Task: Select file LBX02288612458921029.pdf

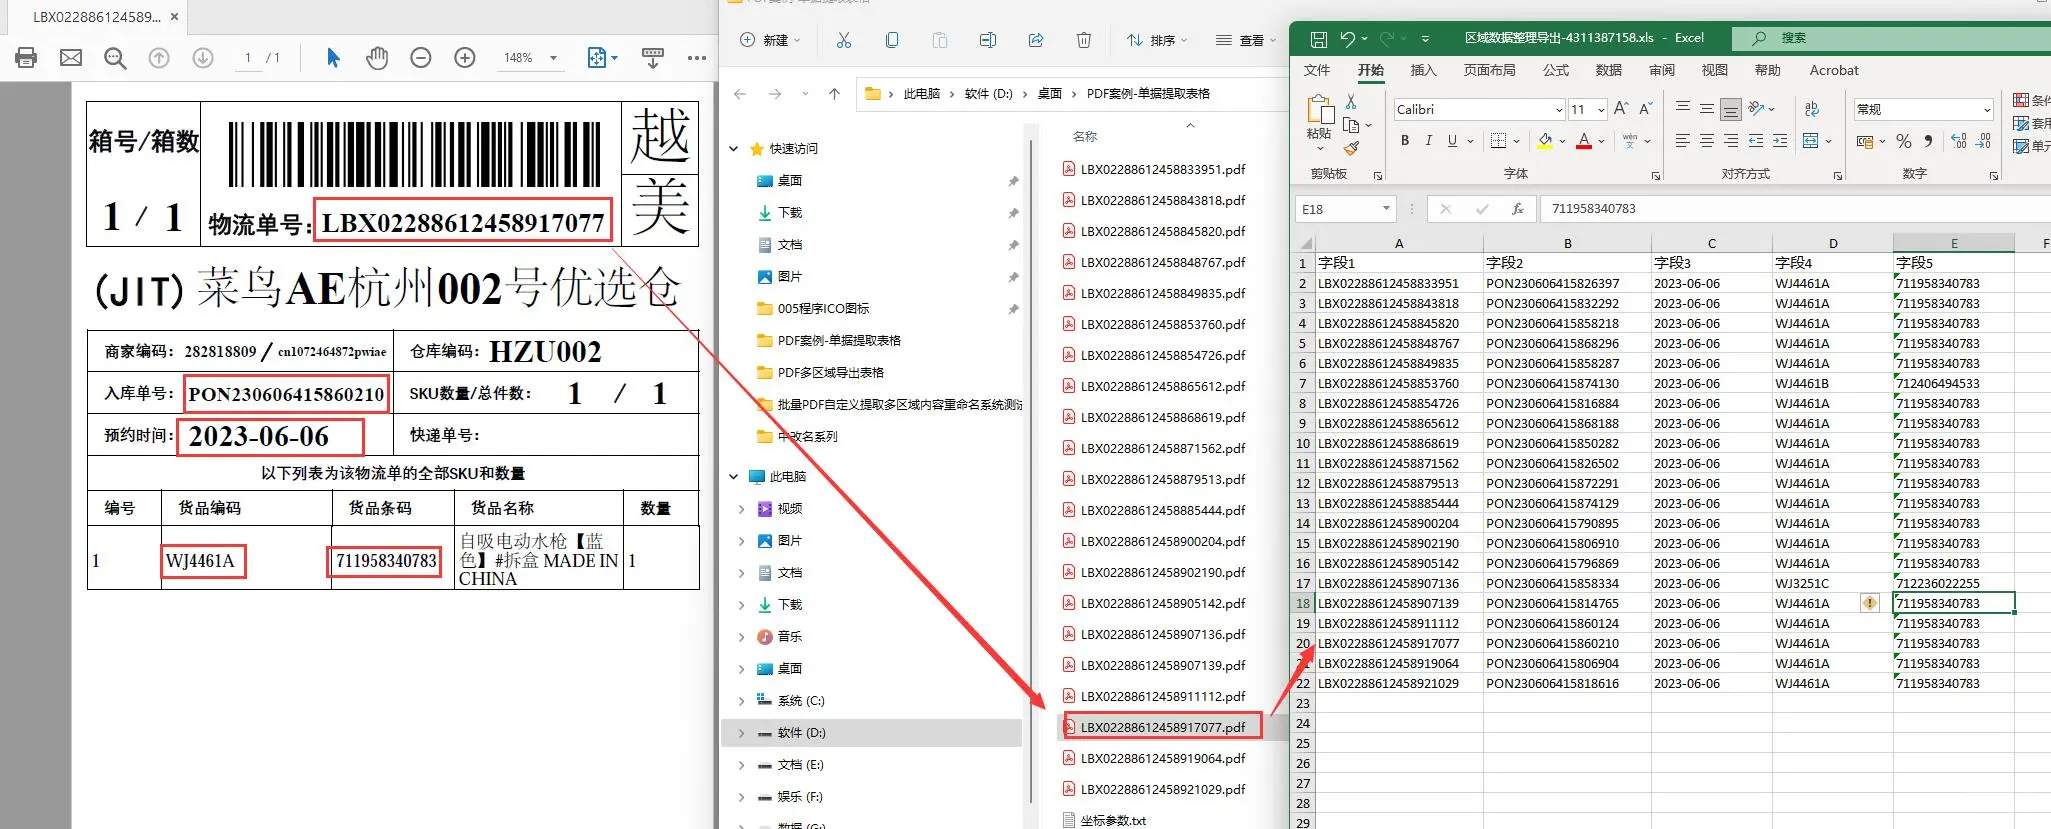Action: pyautogui.click(x=1162, y=790)
